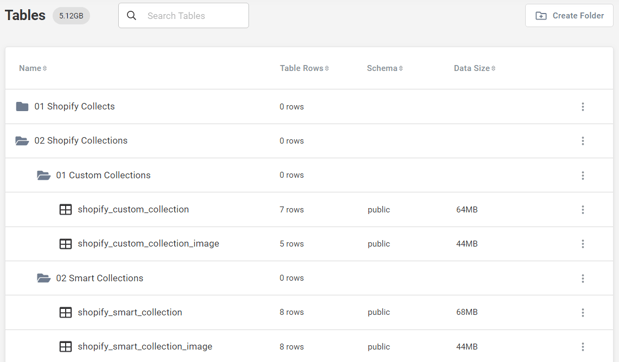
Task: Click the Tables page heading
Action: click(x=25, y=15)
